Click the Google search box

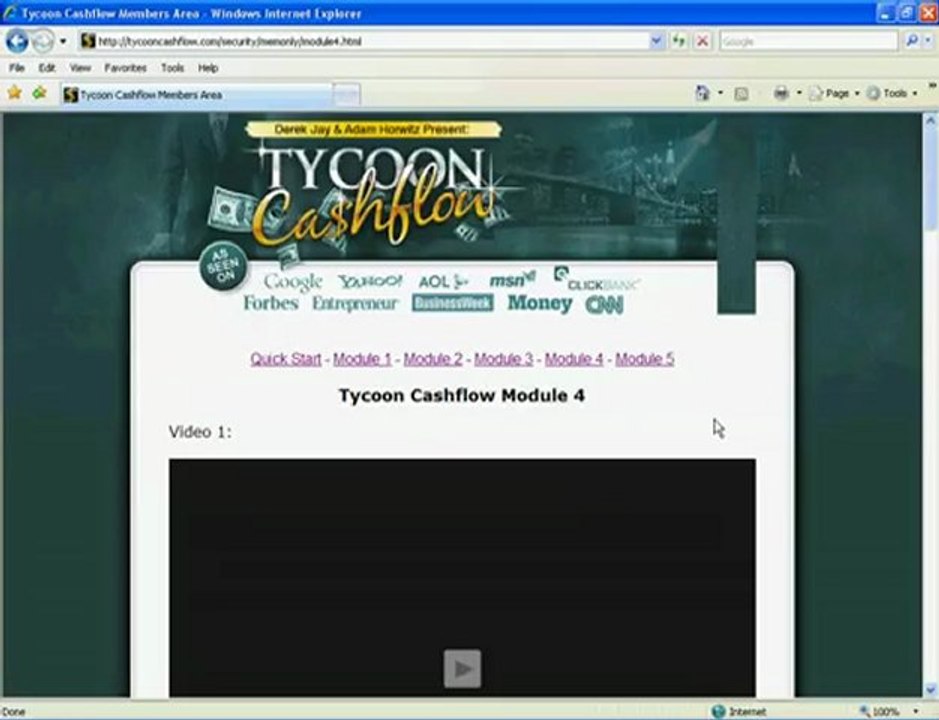point(808,41)
